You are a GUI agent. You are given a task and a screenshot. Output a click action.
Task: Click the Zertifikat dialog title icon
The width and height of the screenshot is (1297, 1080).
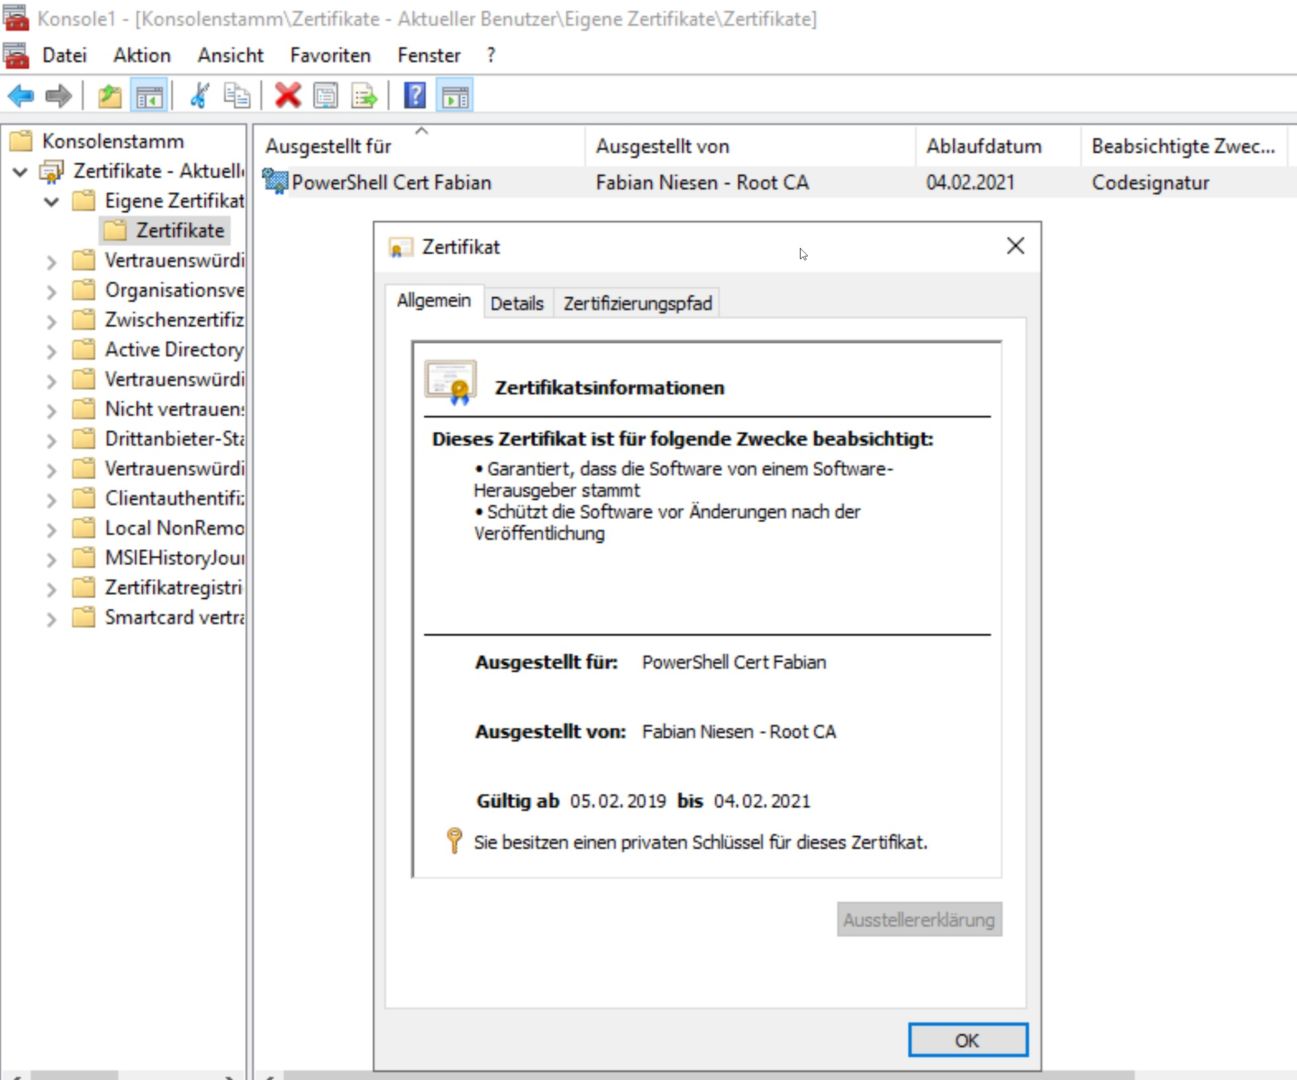400,247
